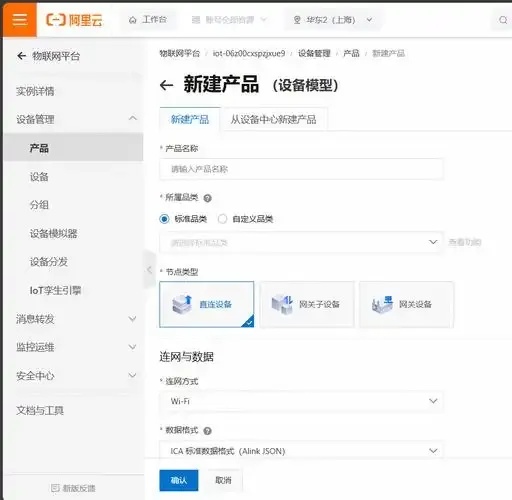This screenshot has width=512, height=500.
Task: Click the 取消 button
Action: point(223,480)
